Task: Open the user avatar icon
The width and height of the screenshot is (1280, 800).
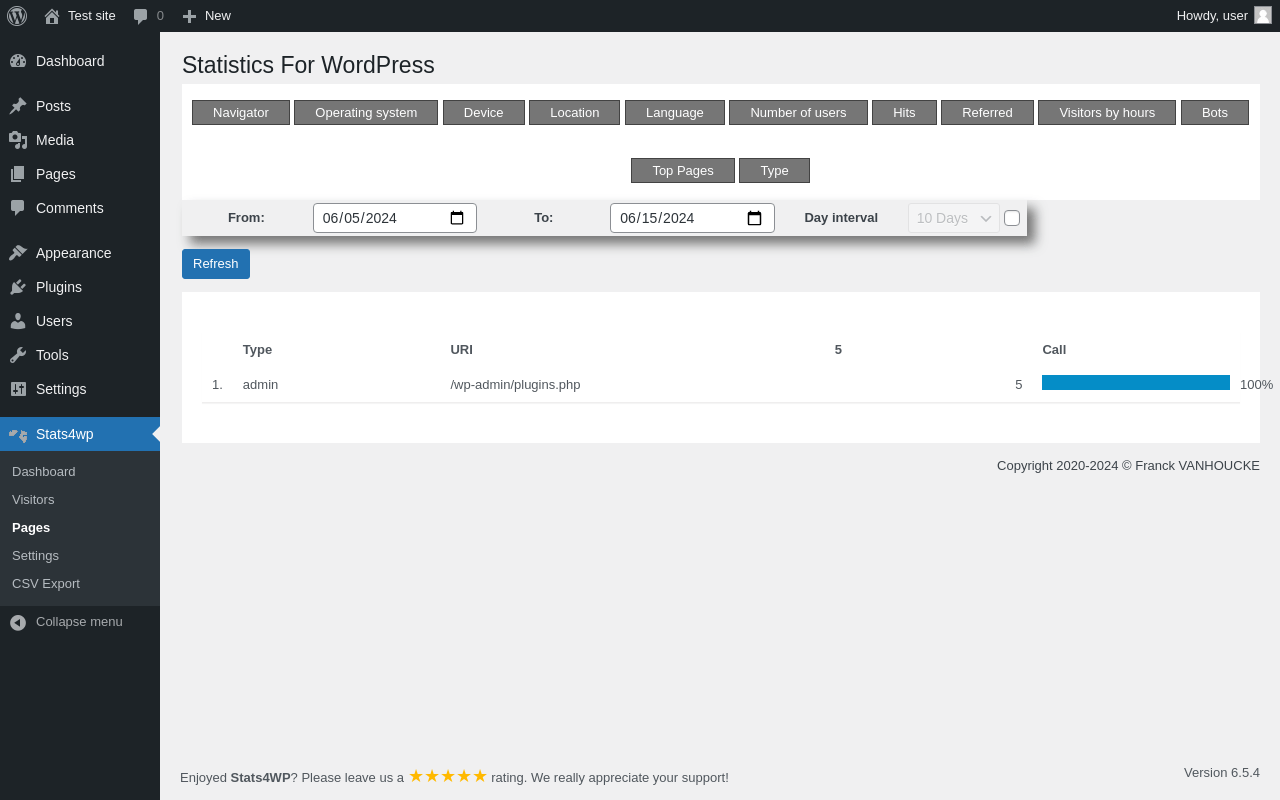Action: point(1263,15)
